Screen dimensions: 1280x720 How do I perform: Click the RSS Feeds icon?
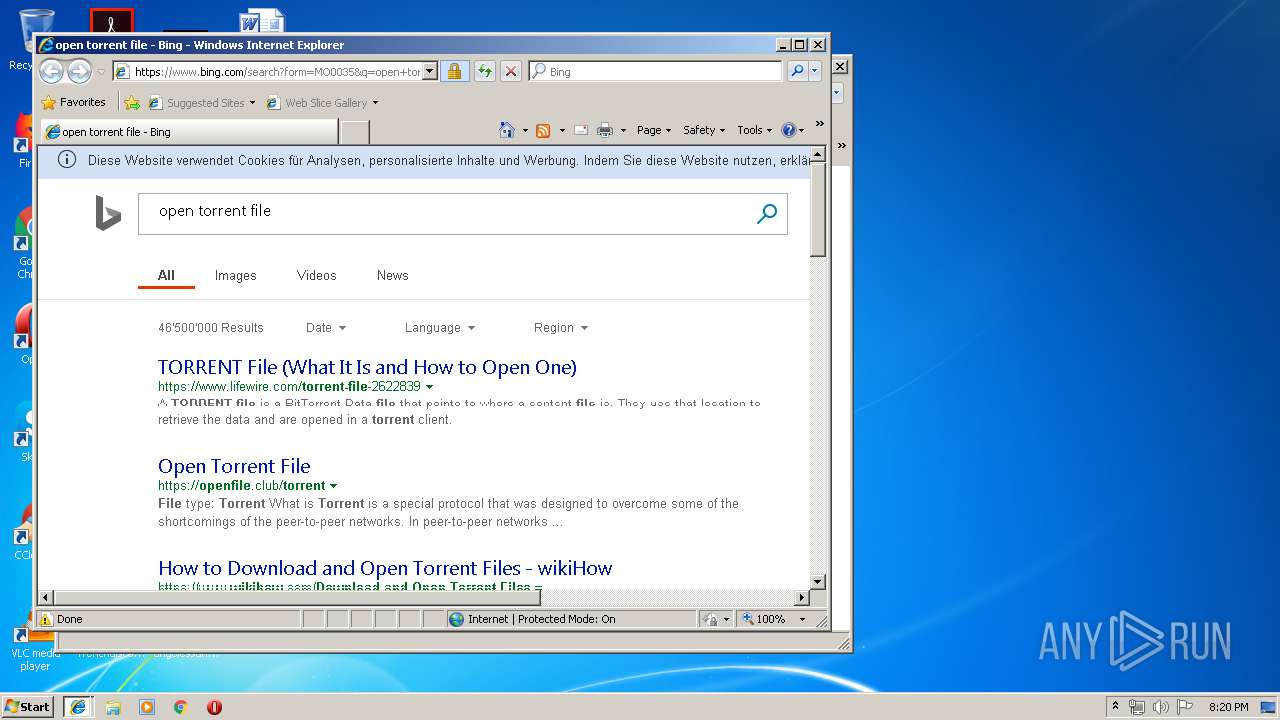coord(543,130)
